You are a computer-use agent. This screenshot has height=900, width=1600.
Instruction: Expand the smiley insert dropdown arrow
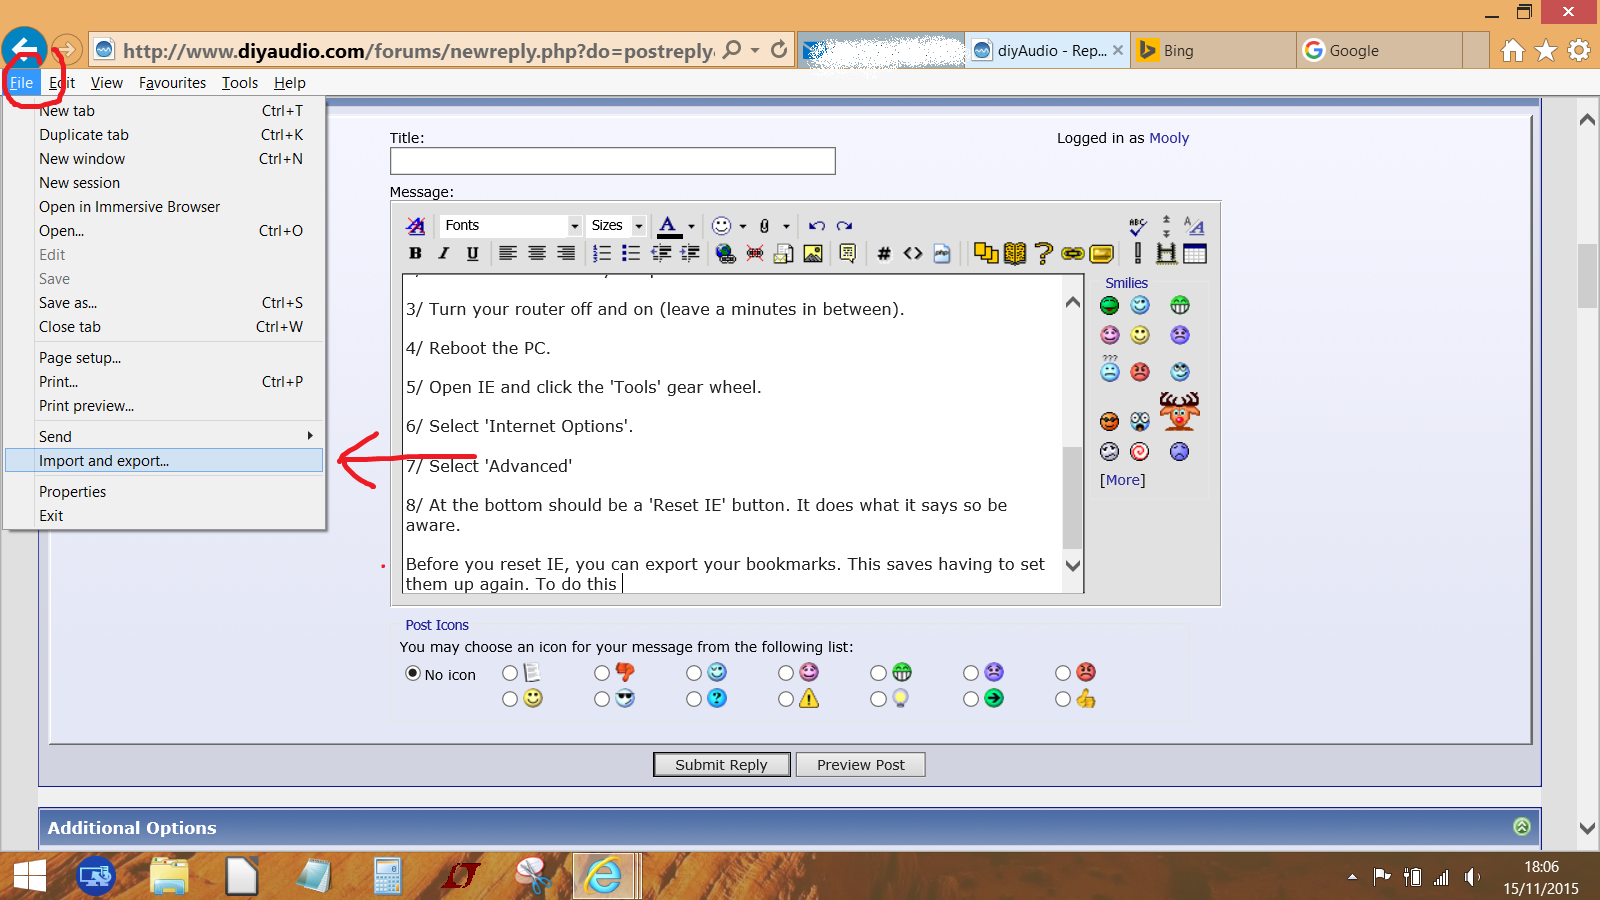743,227
